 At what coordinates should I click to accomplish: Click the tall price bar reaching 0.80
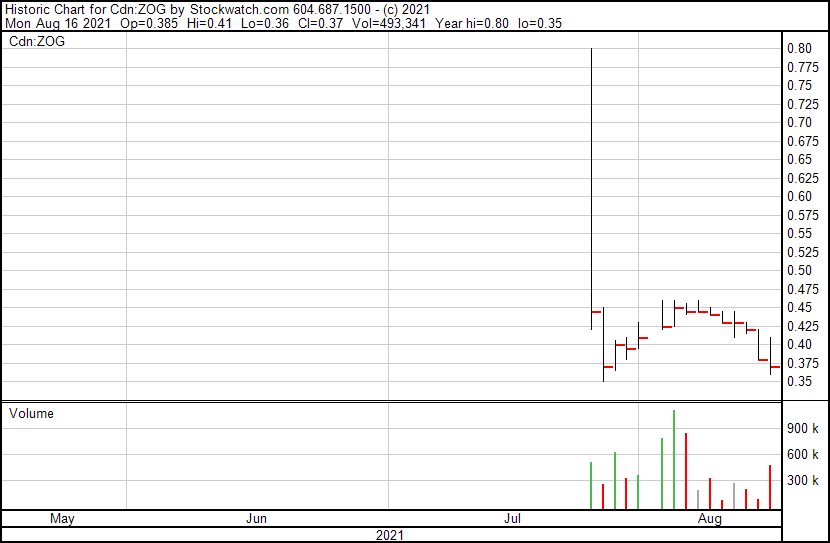pyautogui.click(x=592, y=189)
